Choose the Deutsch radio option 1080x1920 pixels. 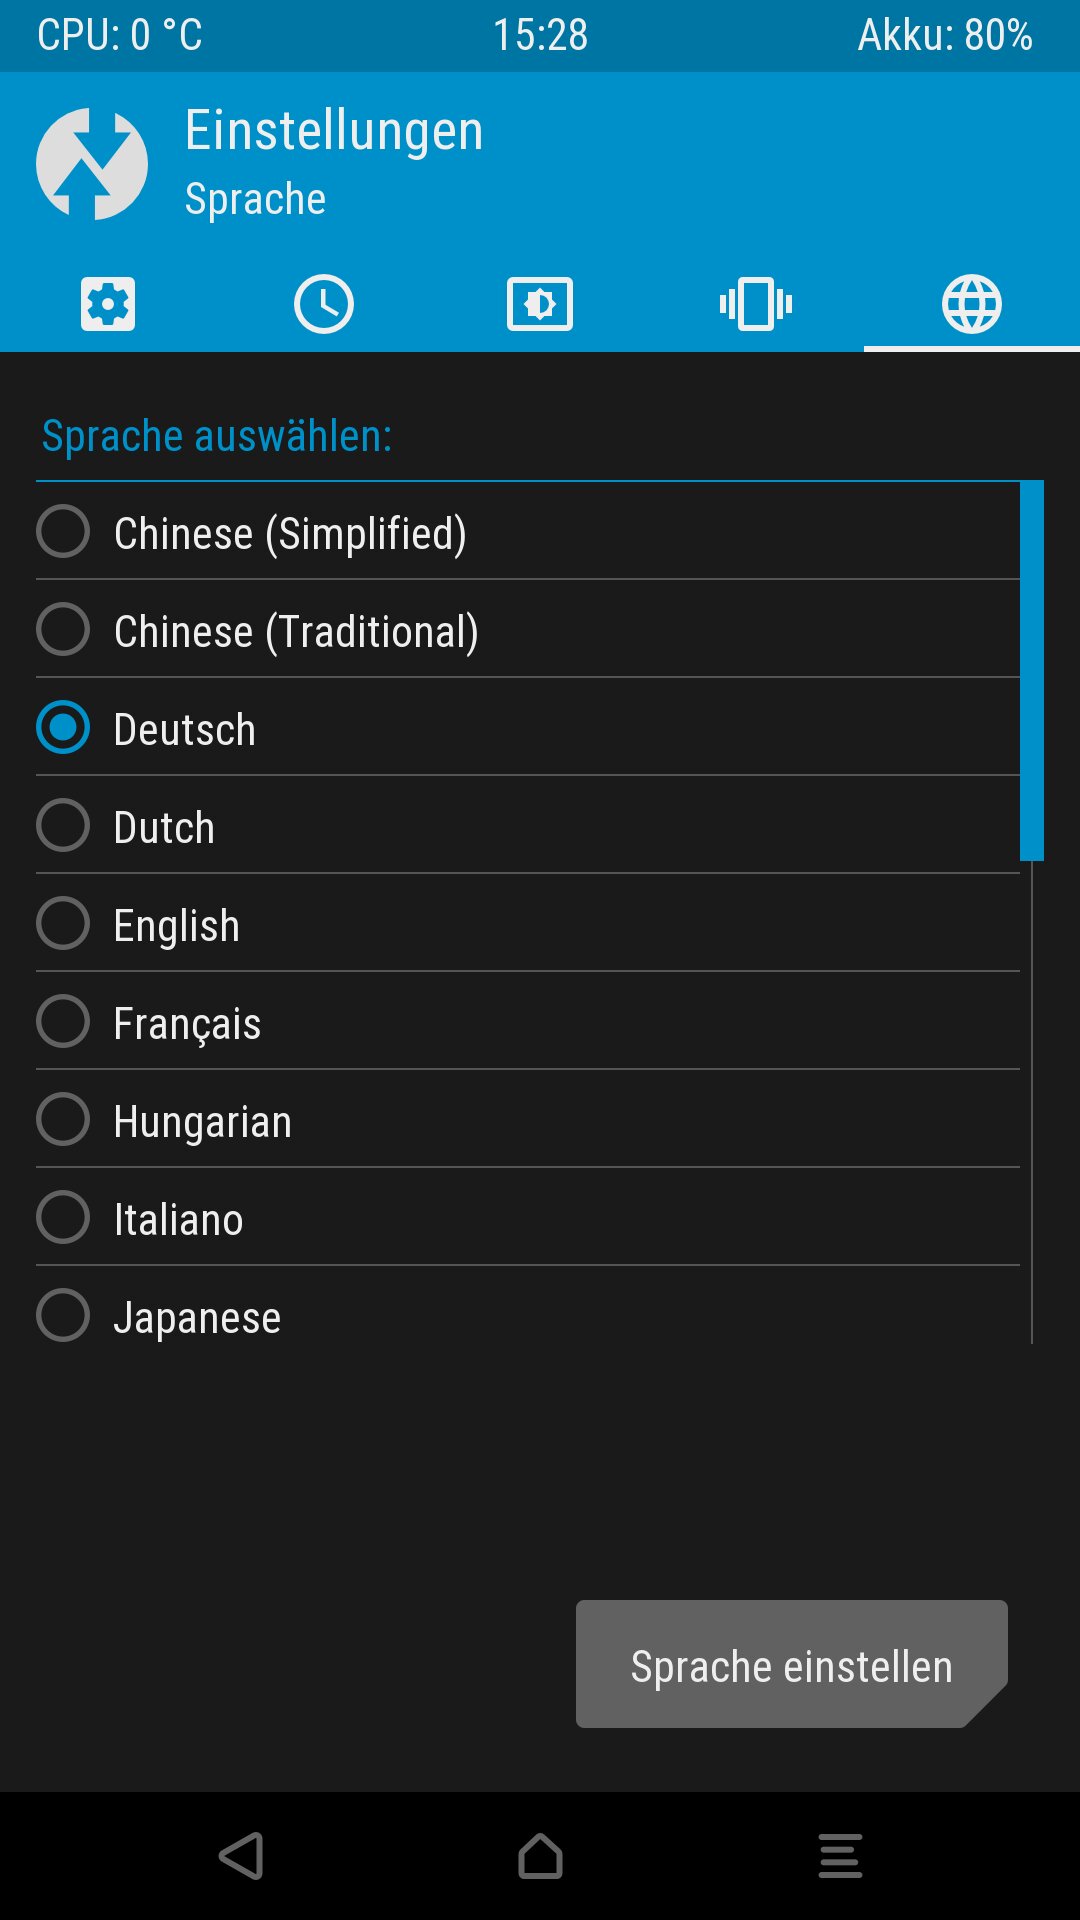tap(63, 727)
